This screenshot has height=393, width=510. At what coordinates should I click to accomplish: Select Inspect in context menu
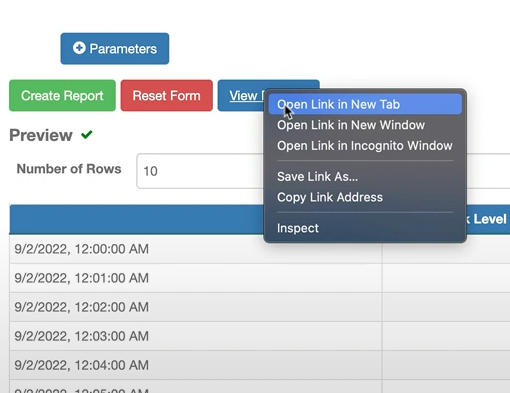tap(365, 228)
